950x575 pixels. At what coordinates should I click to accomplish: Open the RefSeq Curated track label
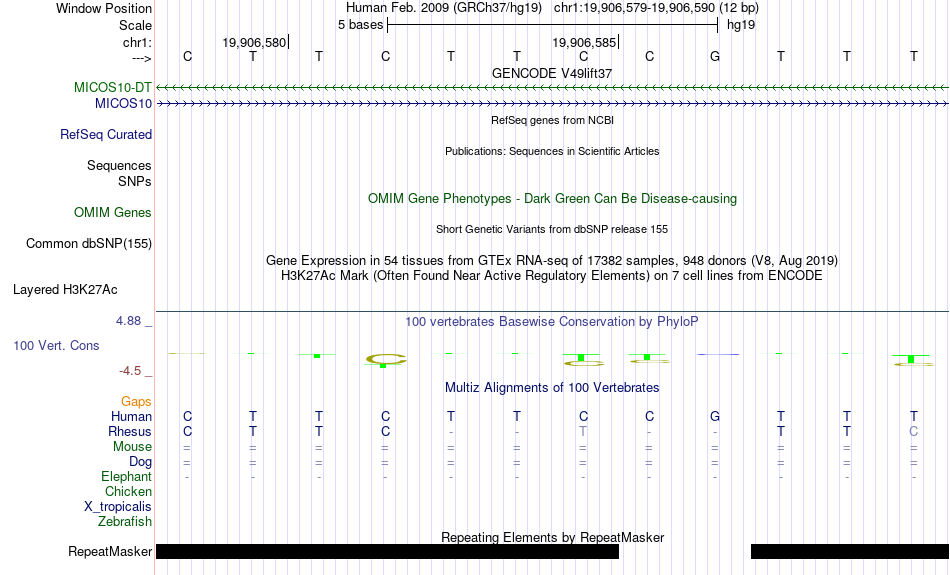(x=106, y=135)
